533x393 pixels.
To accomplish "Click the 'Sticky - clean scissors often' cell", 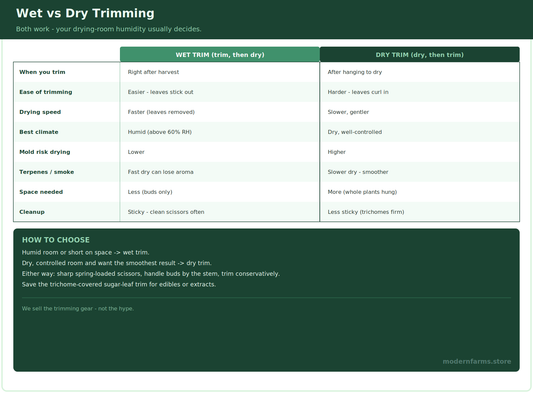I will pyautogui.click(x=220, y=212).
